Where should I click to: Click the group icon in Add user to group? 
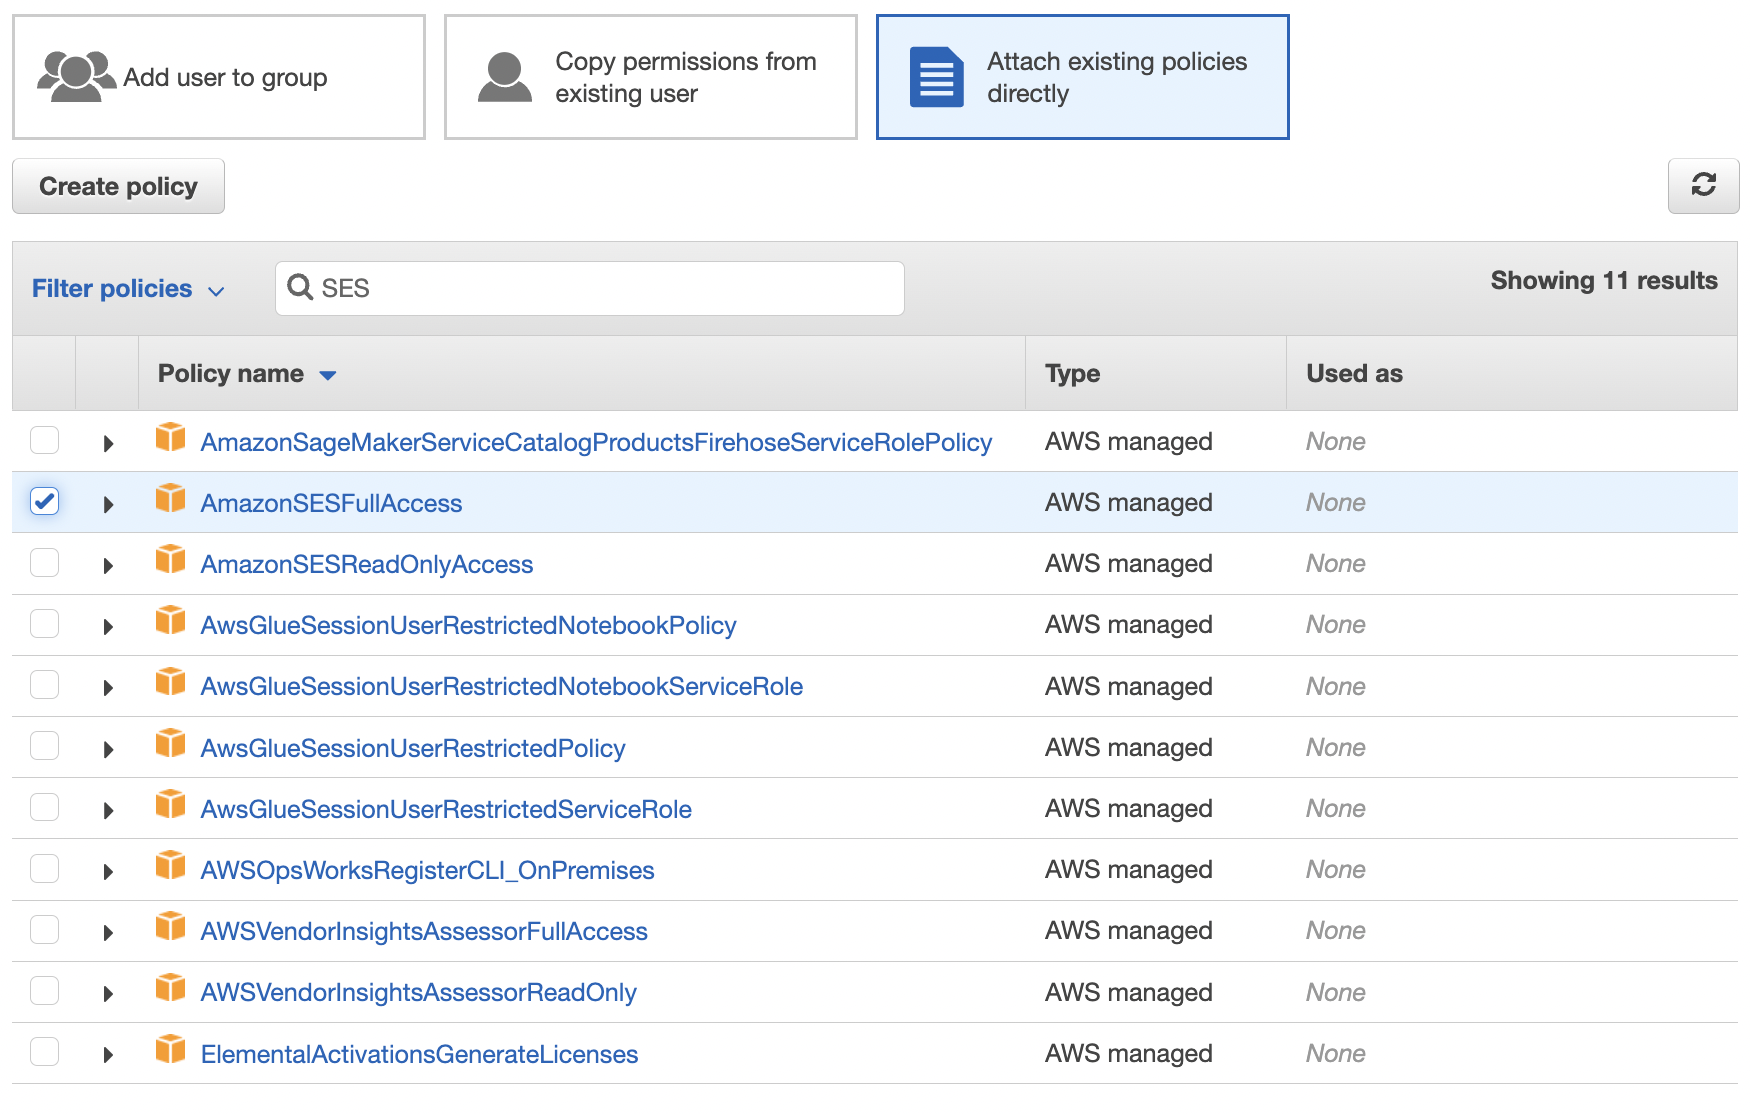coord(76,77)
